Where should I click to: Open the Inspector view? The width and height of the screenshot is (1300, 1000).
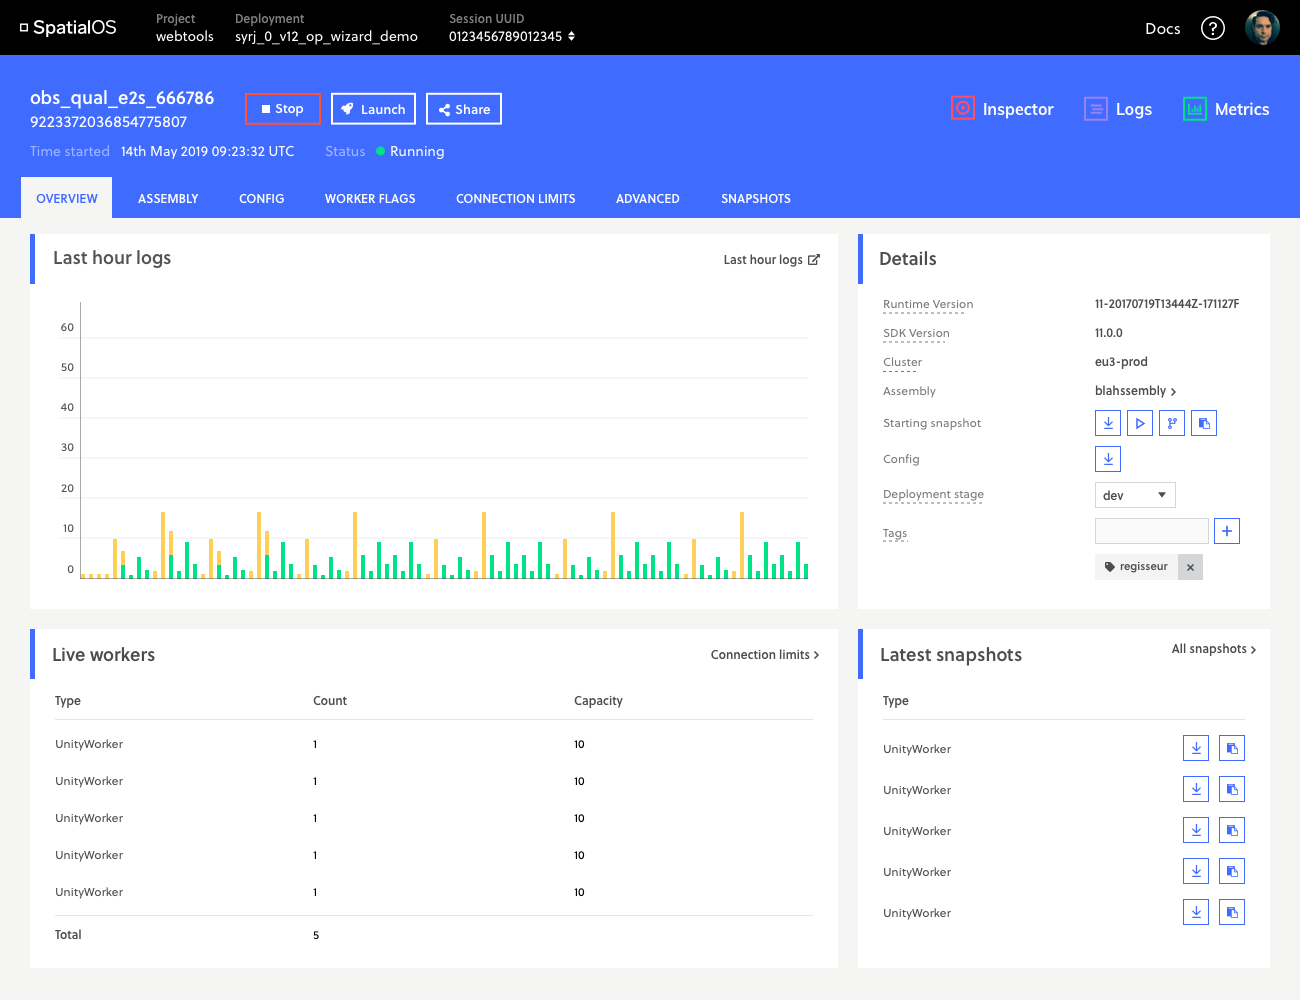tap(1003, 109)
